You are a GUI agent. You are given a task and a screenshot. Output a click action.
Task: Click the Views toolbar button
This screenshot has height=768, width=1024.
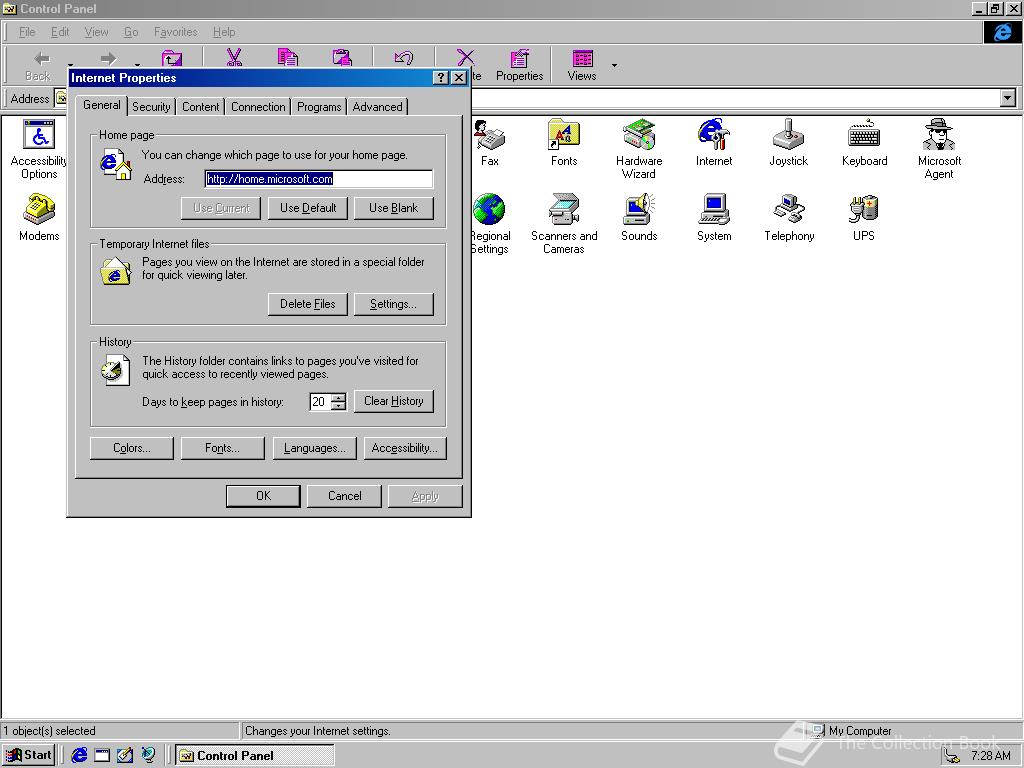click(x=581, y=65)
